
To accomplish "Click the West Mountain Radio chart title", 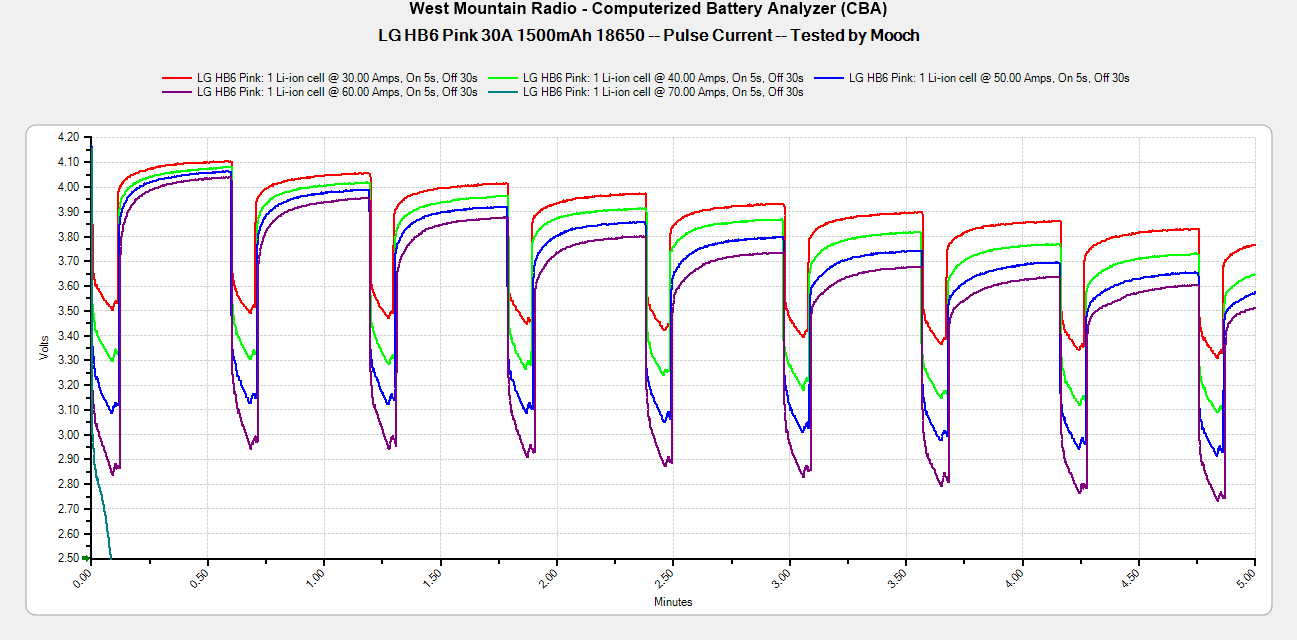I will coord(648,9).
